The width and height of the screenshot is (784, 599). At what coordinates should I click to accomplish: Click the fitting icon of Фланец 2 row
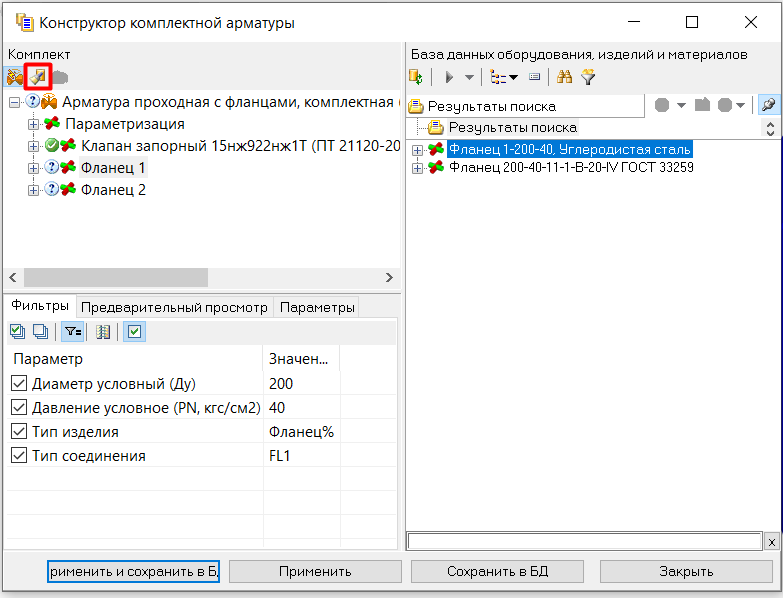pyautogui.click(x=68, y=190)
